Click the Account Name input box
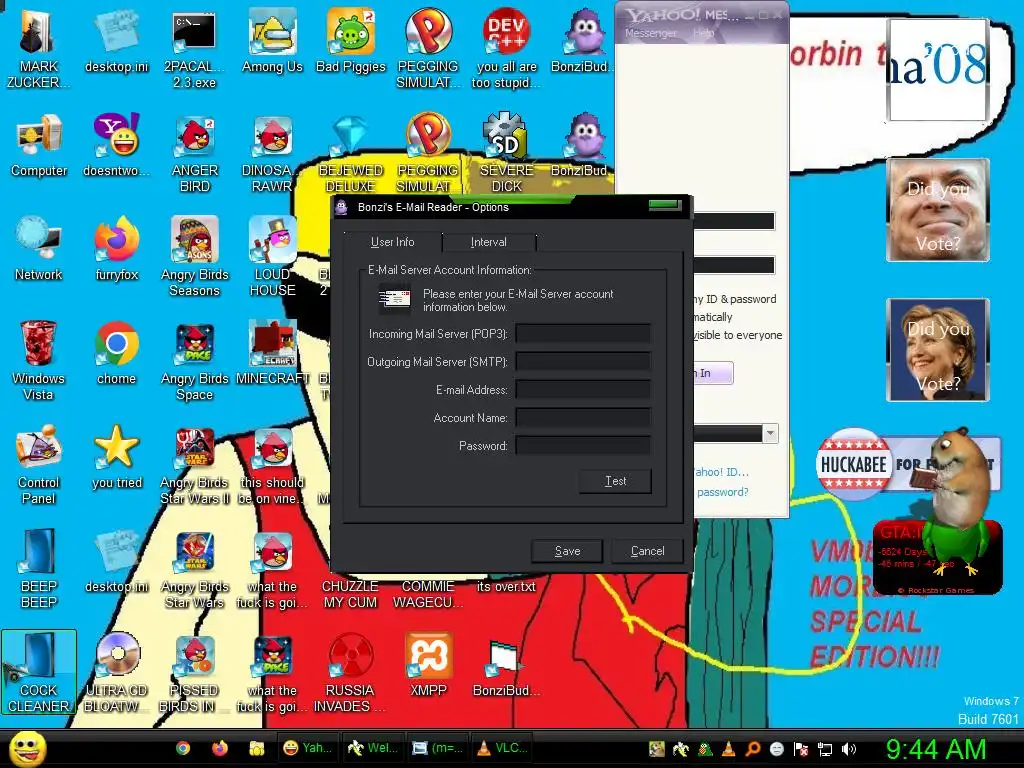1024x768 pixels. click(583, 418)
